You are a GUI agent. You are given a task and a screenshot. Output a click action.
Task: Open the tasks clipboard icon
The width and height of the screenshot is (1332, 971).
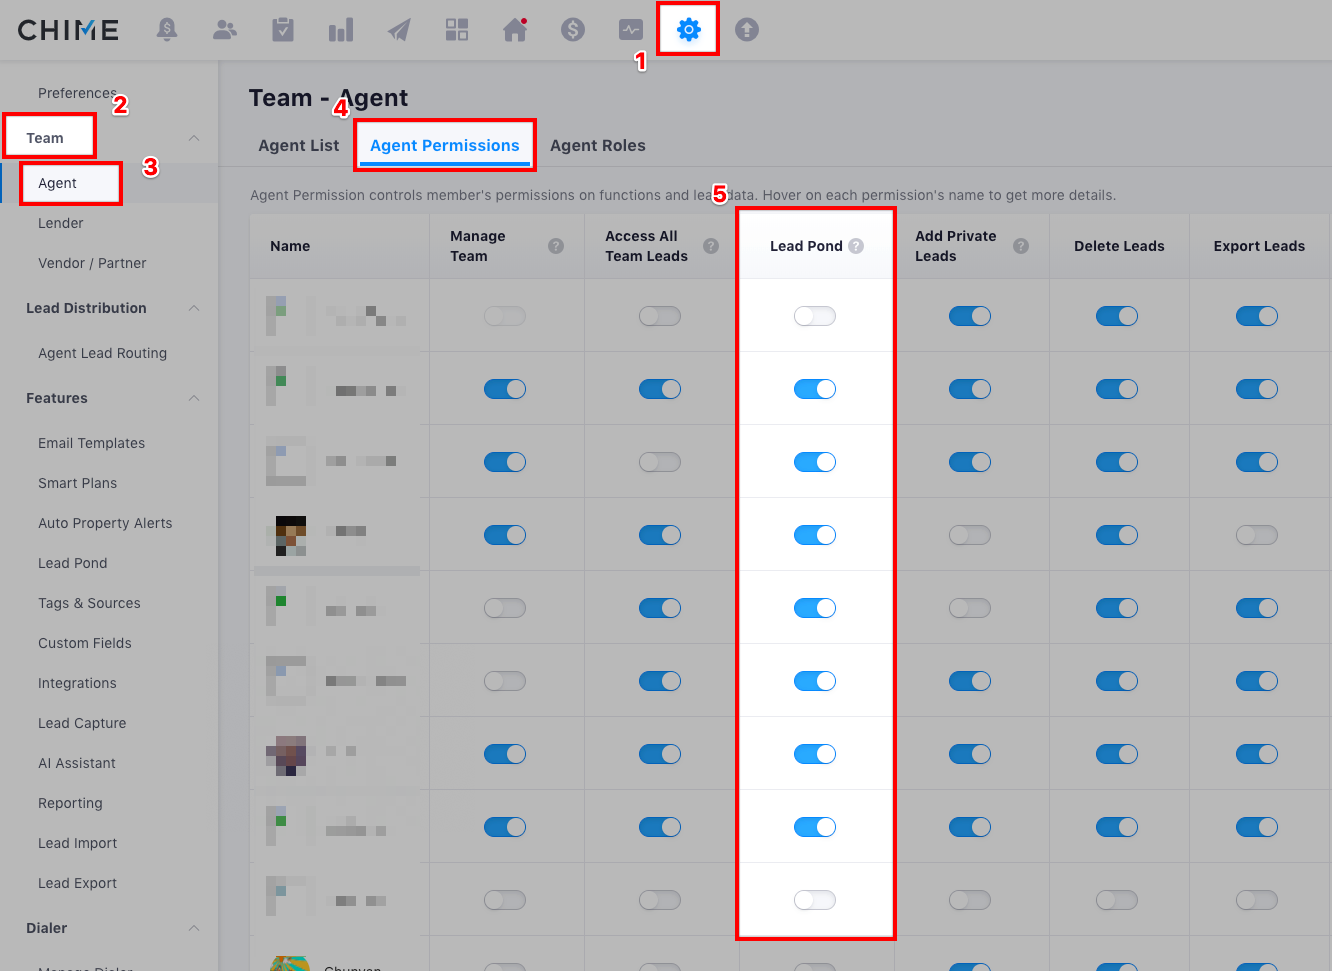tap(283, 30)
